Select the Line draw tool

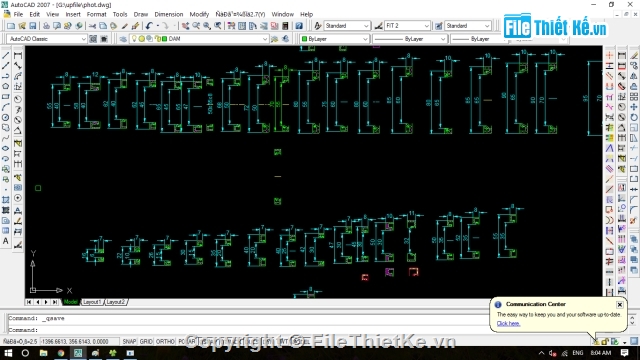(6, 55)
